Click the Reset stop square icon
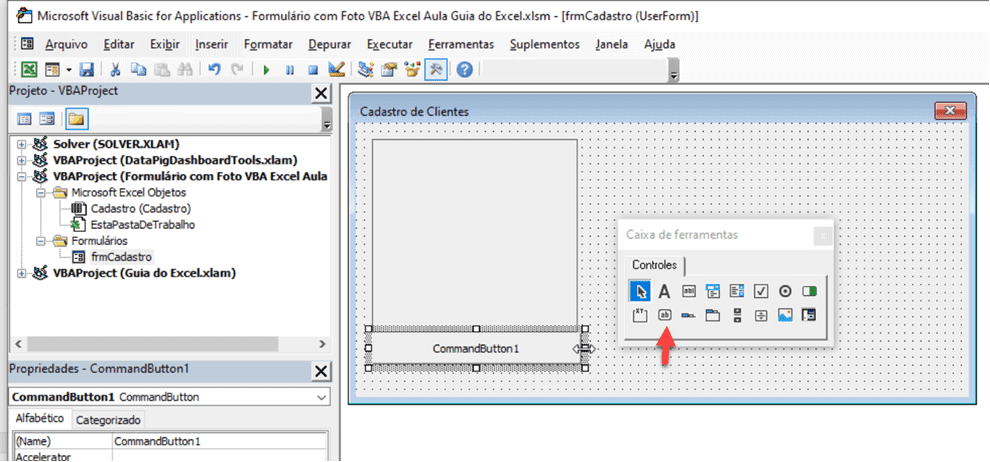This screenshot has height=462, width=990. 313,70
